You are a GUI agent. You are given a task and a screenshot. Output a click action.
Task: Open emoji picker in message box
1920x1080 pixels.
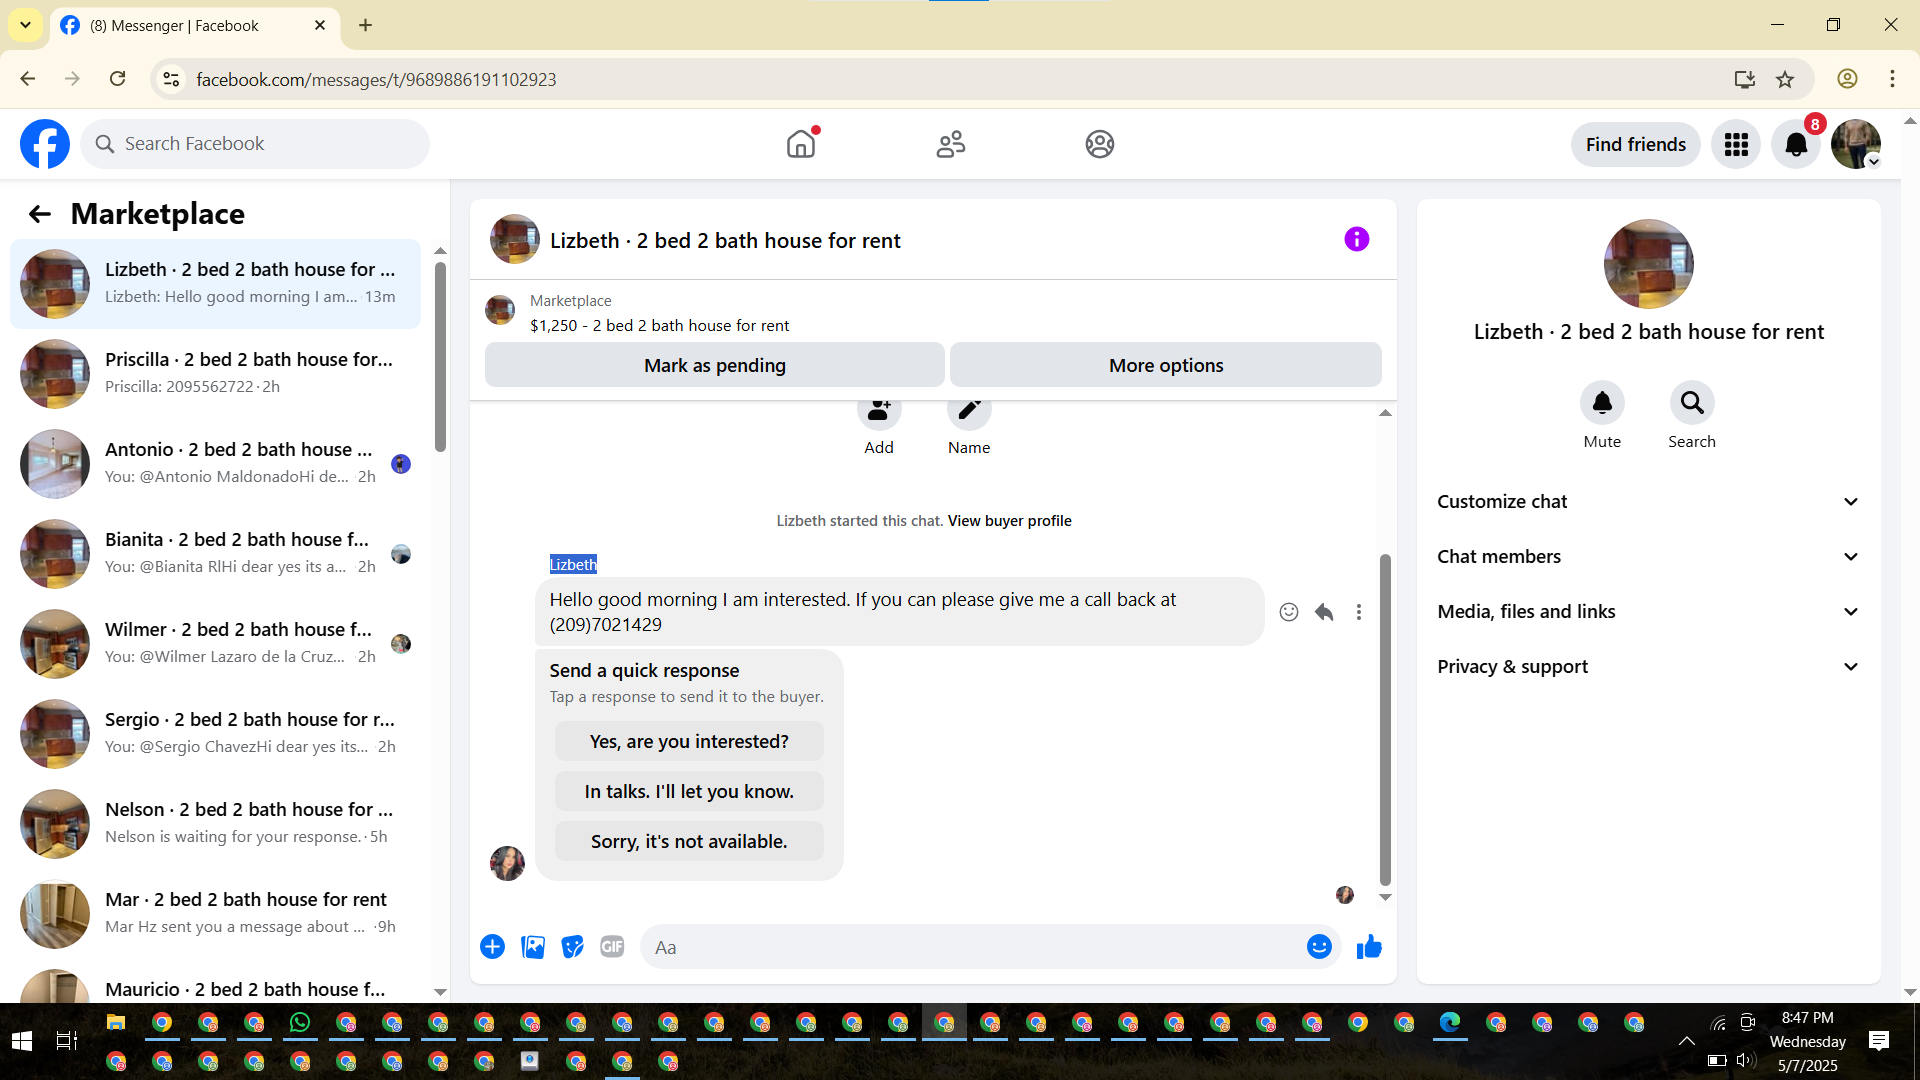[1319, 946]
